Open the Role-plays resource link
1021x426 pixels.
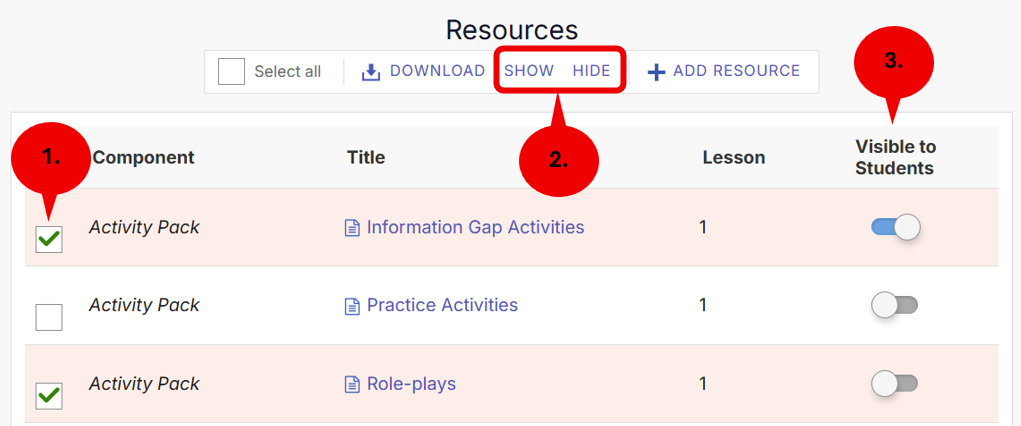[x=412, y=384]
